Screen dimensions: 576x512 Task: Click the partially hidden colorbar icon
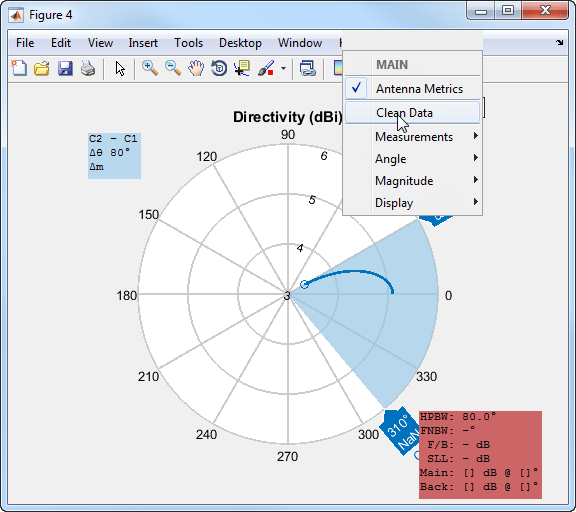tap(338, 68)
